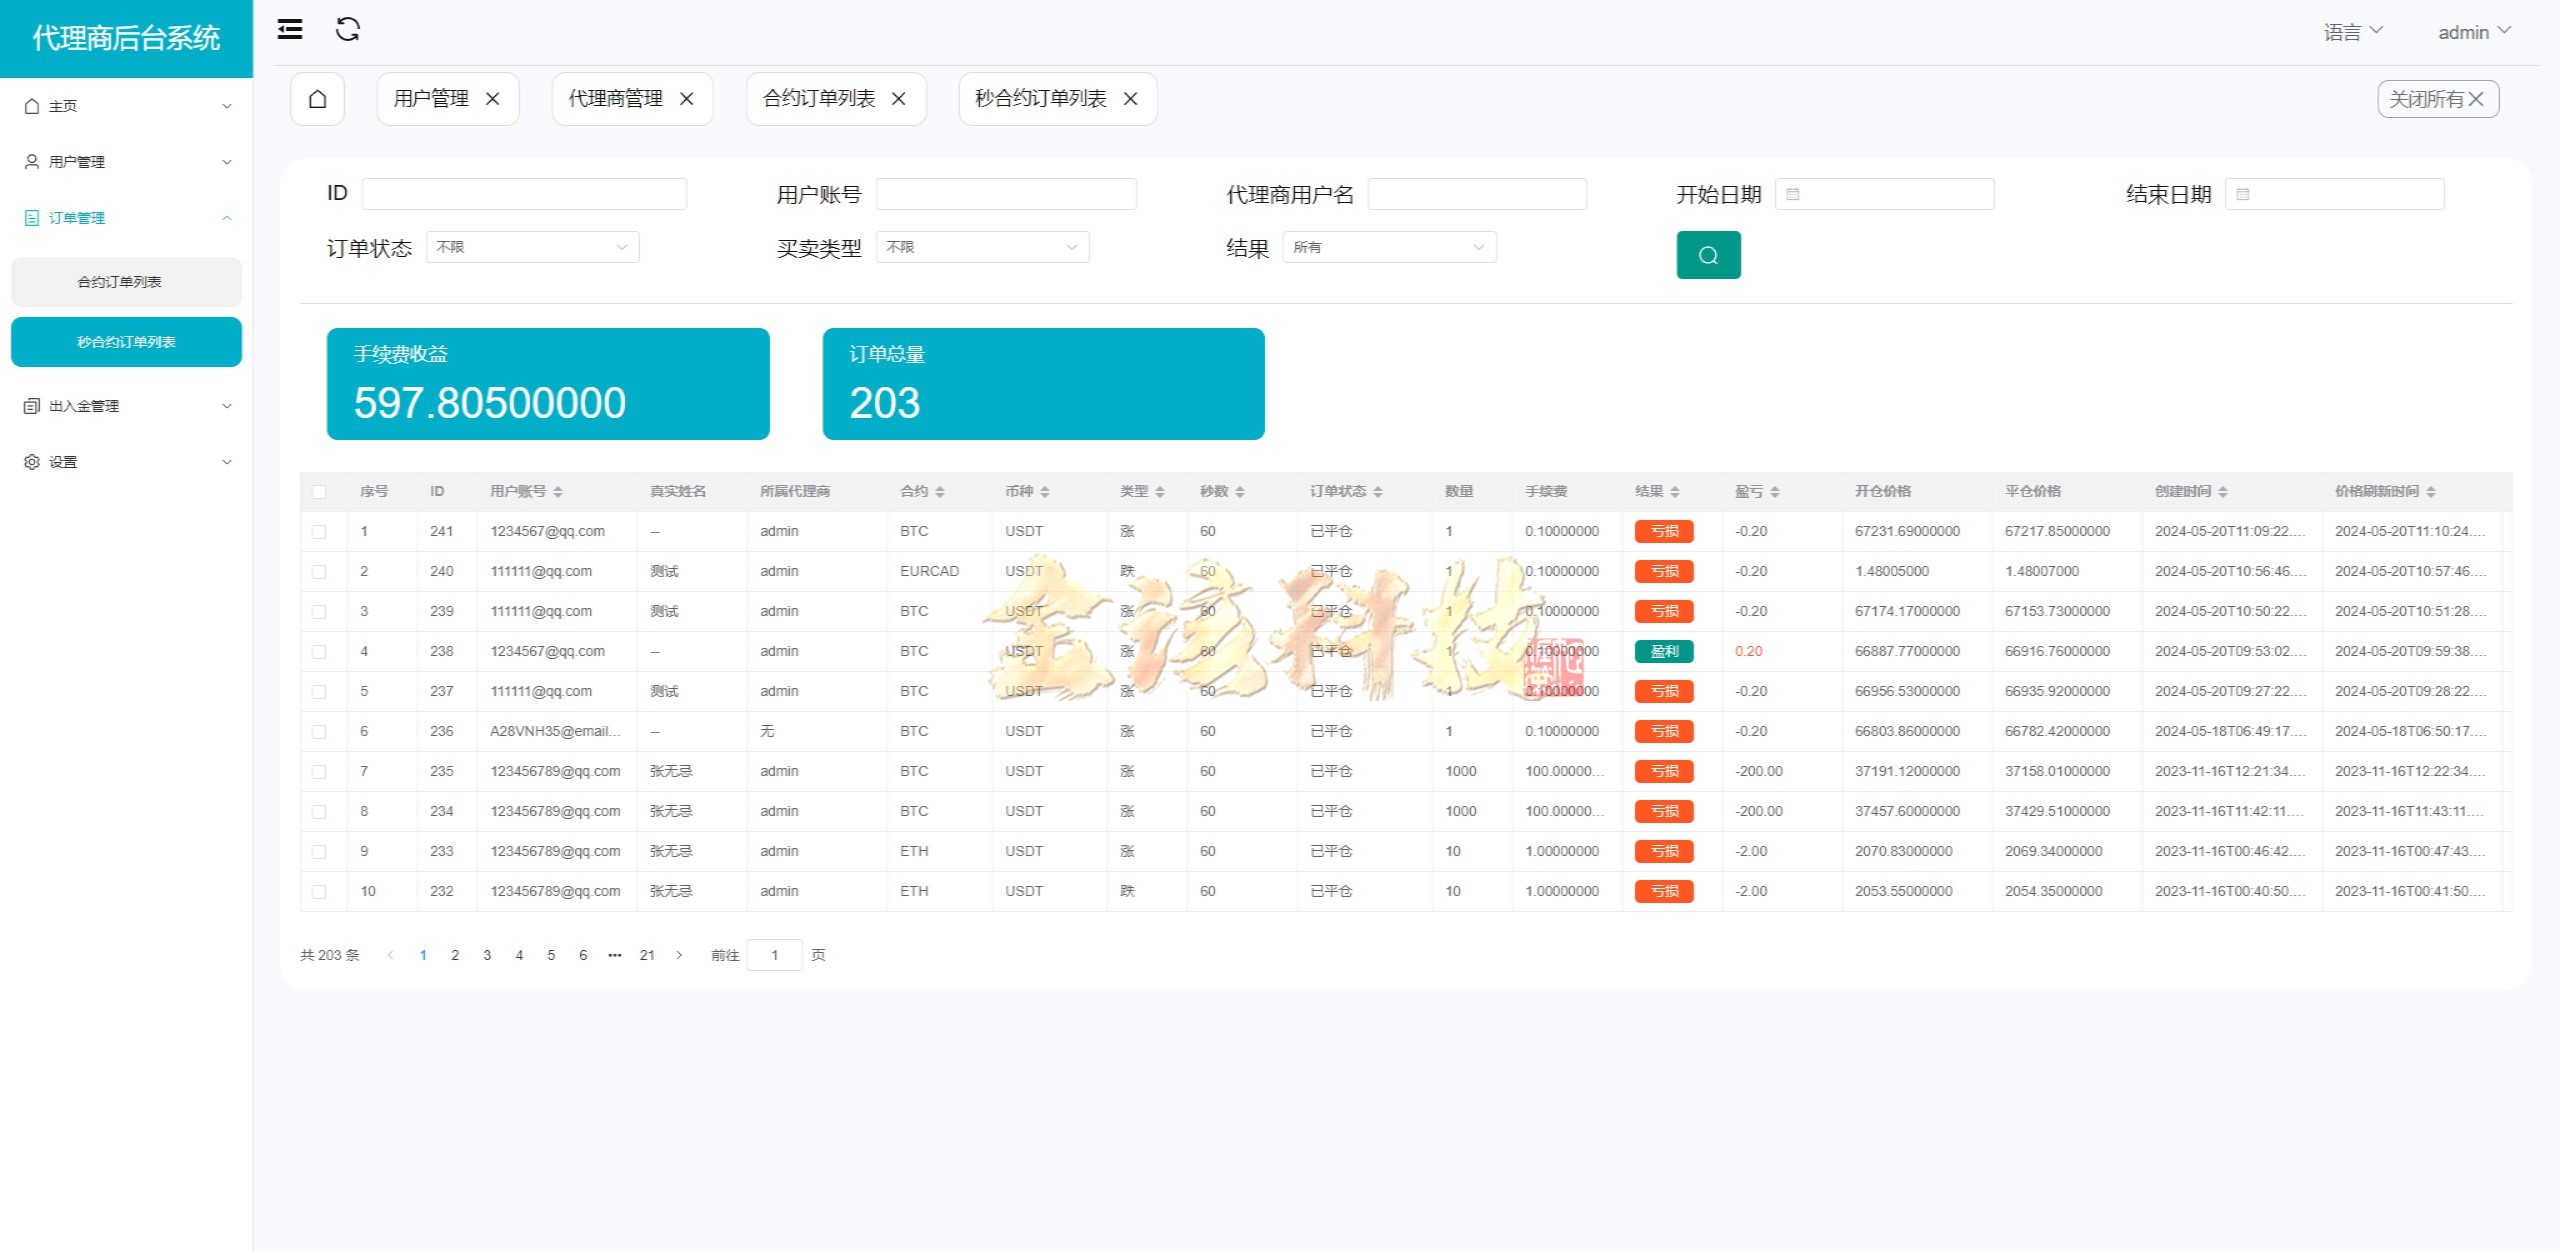This screenshot has width=2560, height=1252.
Task: Open the 主页 sidebar item
Action: [x=66, y=105]
